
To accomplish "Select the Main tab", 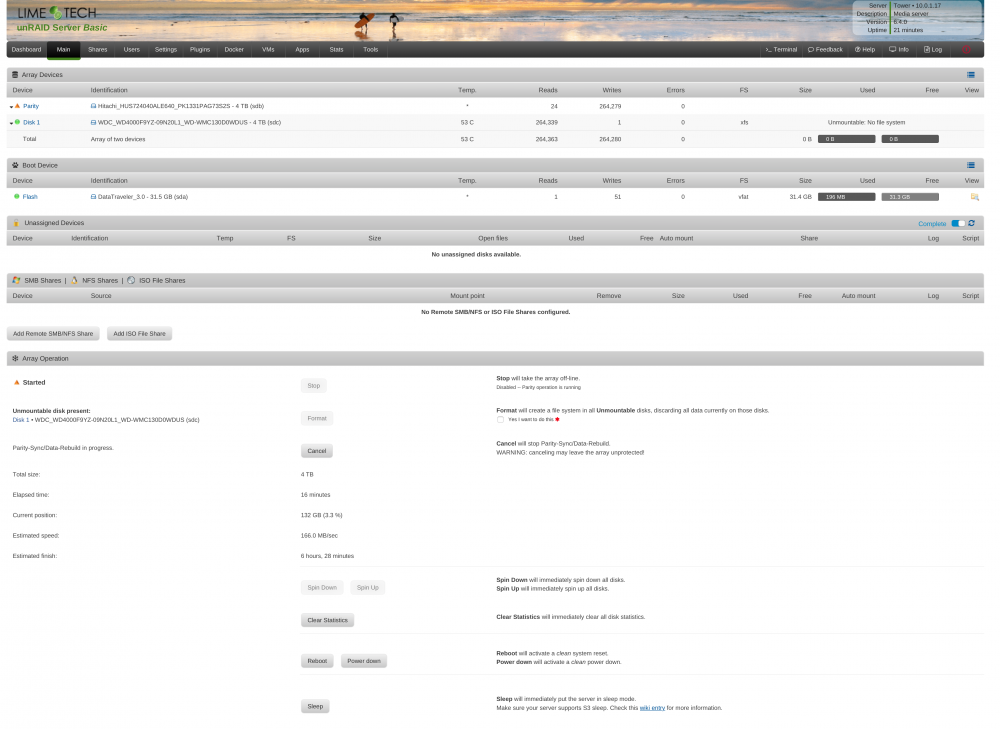I will coord(63,49).
